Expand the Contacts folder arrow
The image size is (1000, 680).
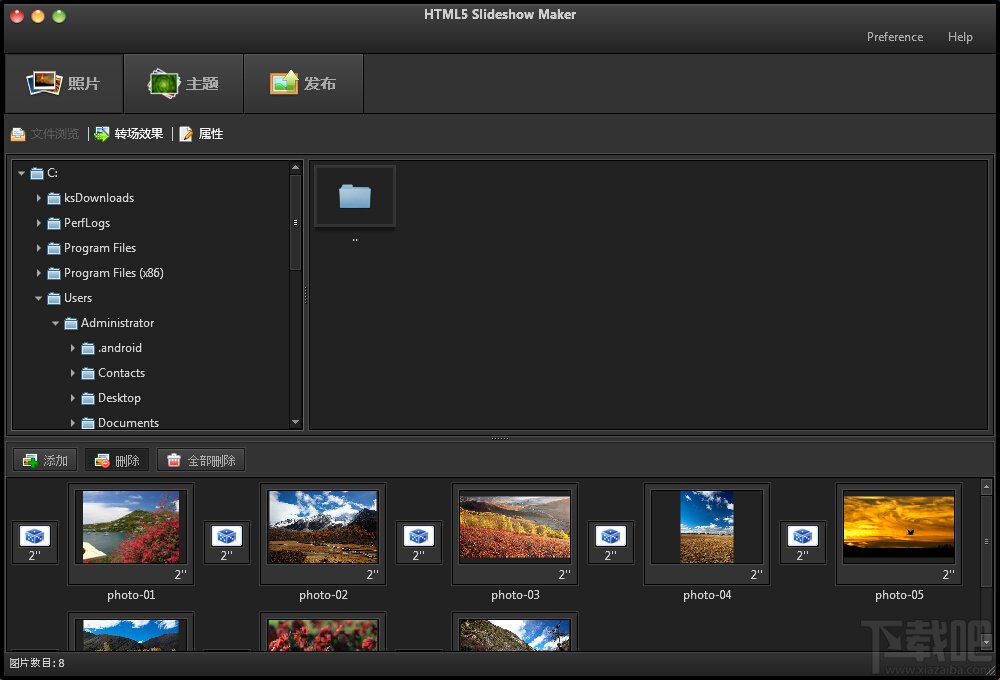click(x=72, y=373)
